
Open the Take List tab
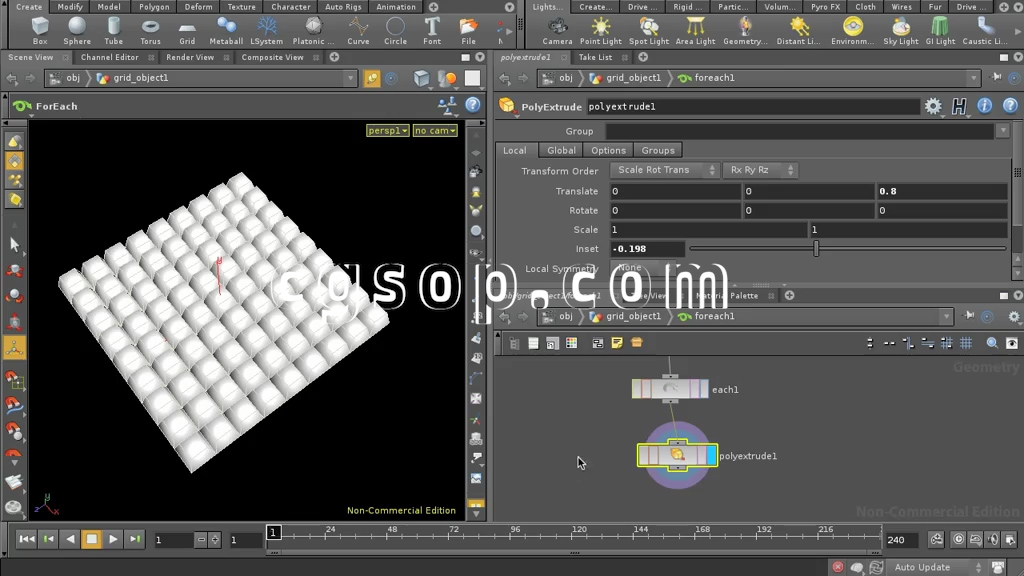595,57
